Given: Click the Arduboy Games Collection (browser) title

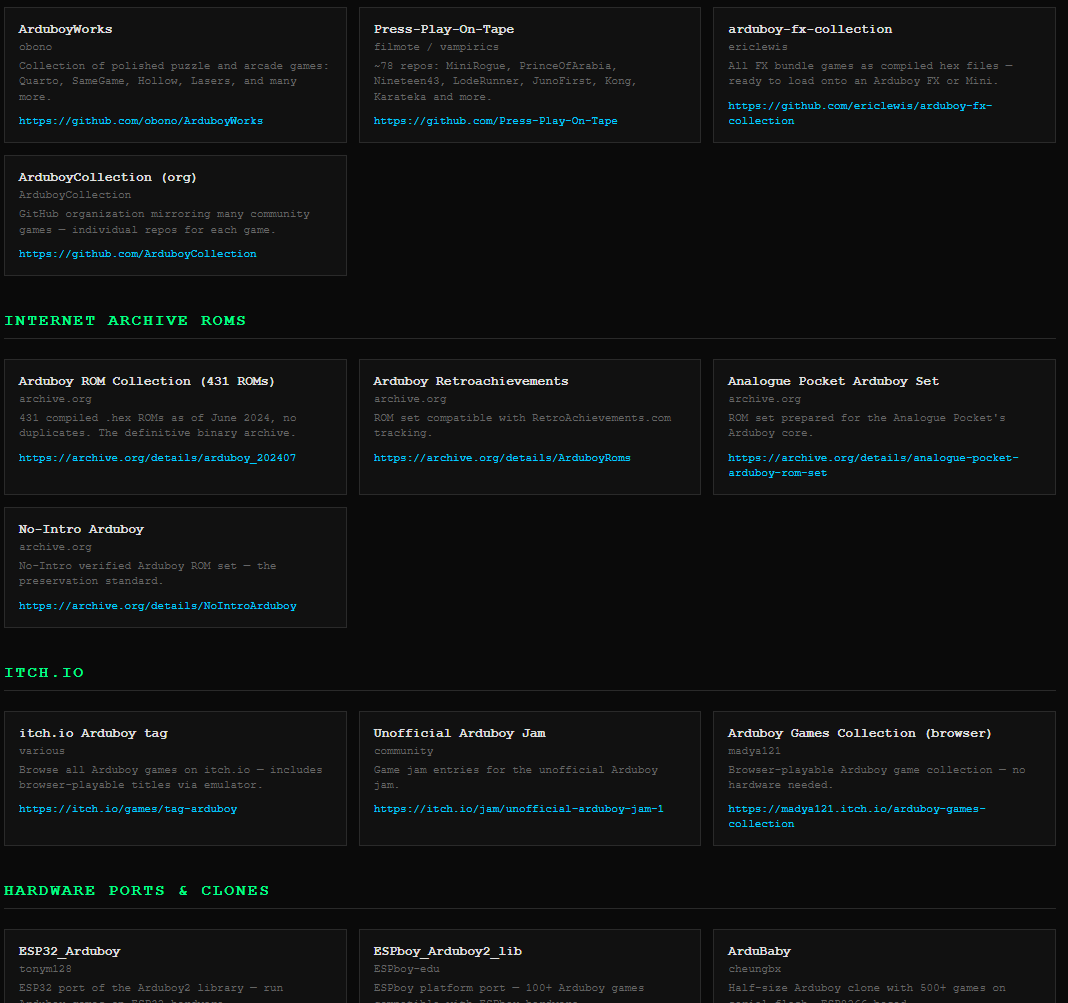Looking at the screenshot, I should coord(860,733).
